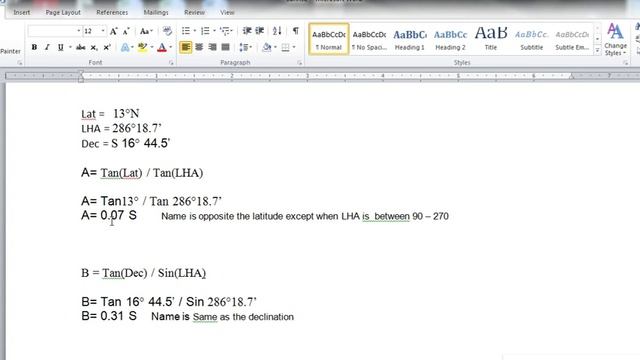Apply paragraph shading
The height and width of the screenshot is (360, 640).
pos(267,47)
